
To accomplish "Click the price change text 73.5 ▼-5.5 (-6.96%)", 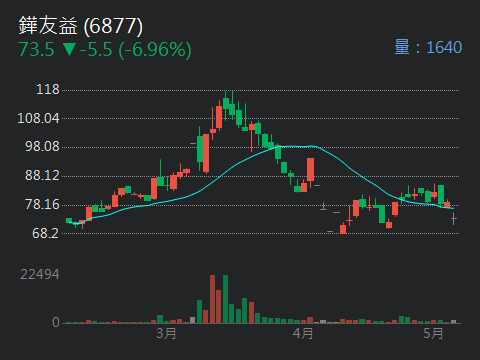I will [105, 50].
